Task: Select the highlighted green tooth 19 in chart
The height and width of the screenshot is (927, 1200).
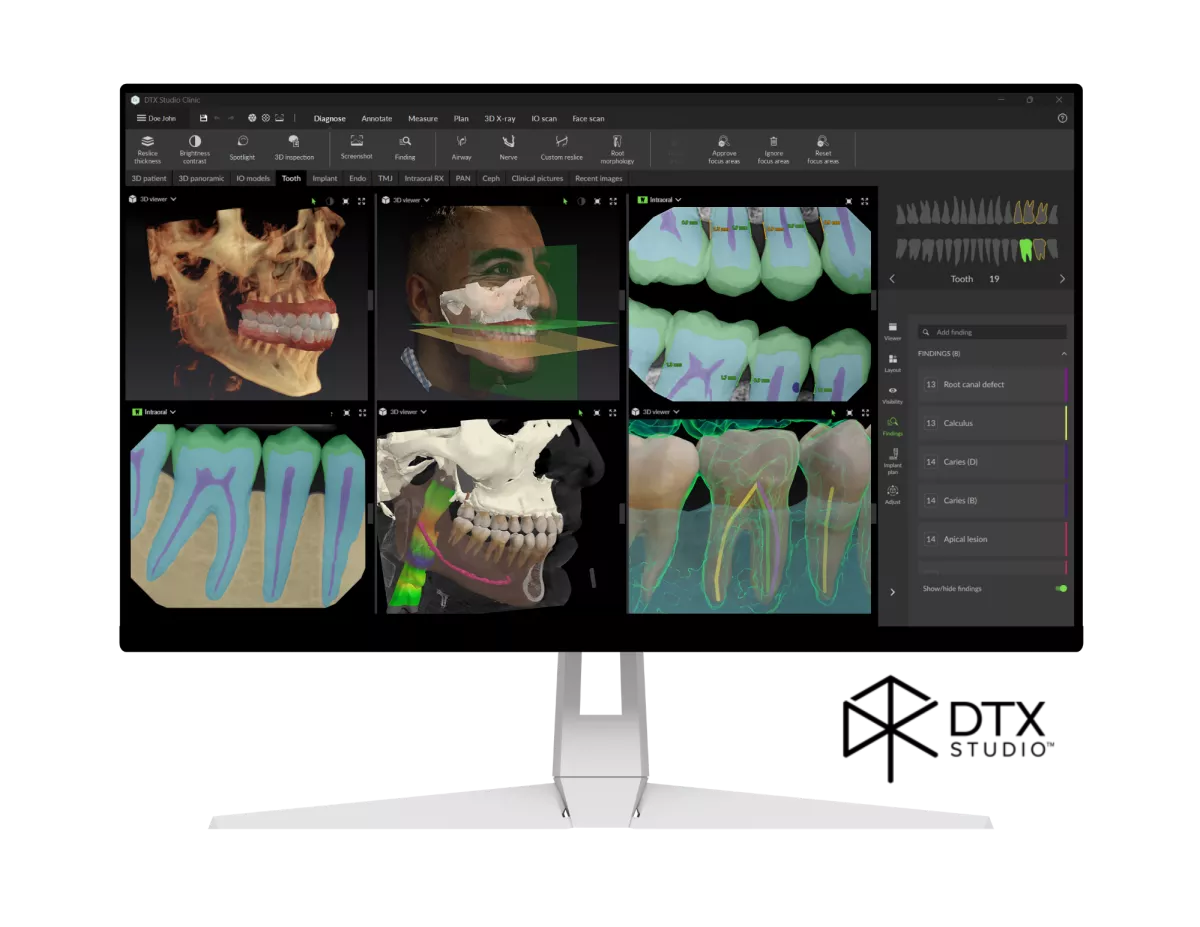Action: click(x=1025, y=248)
